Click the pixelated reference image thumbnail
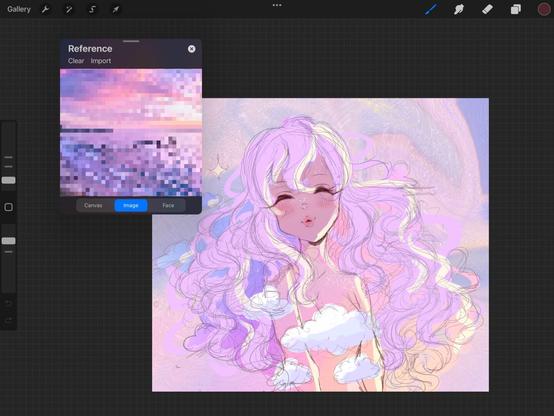The width and height of the screenshot is (554, 416). 131,133
